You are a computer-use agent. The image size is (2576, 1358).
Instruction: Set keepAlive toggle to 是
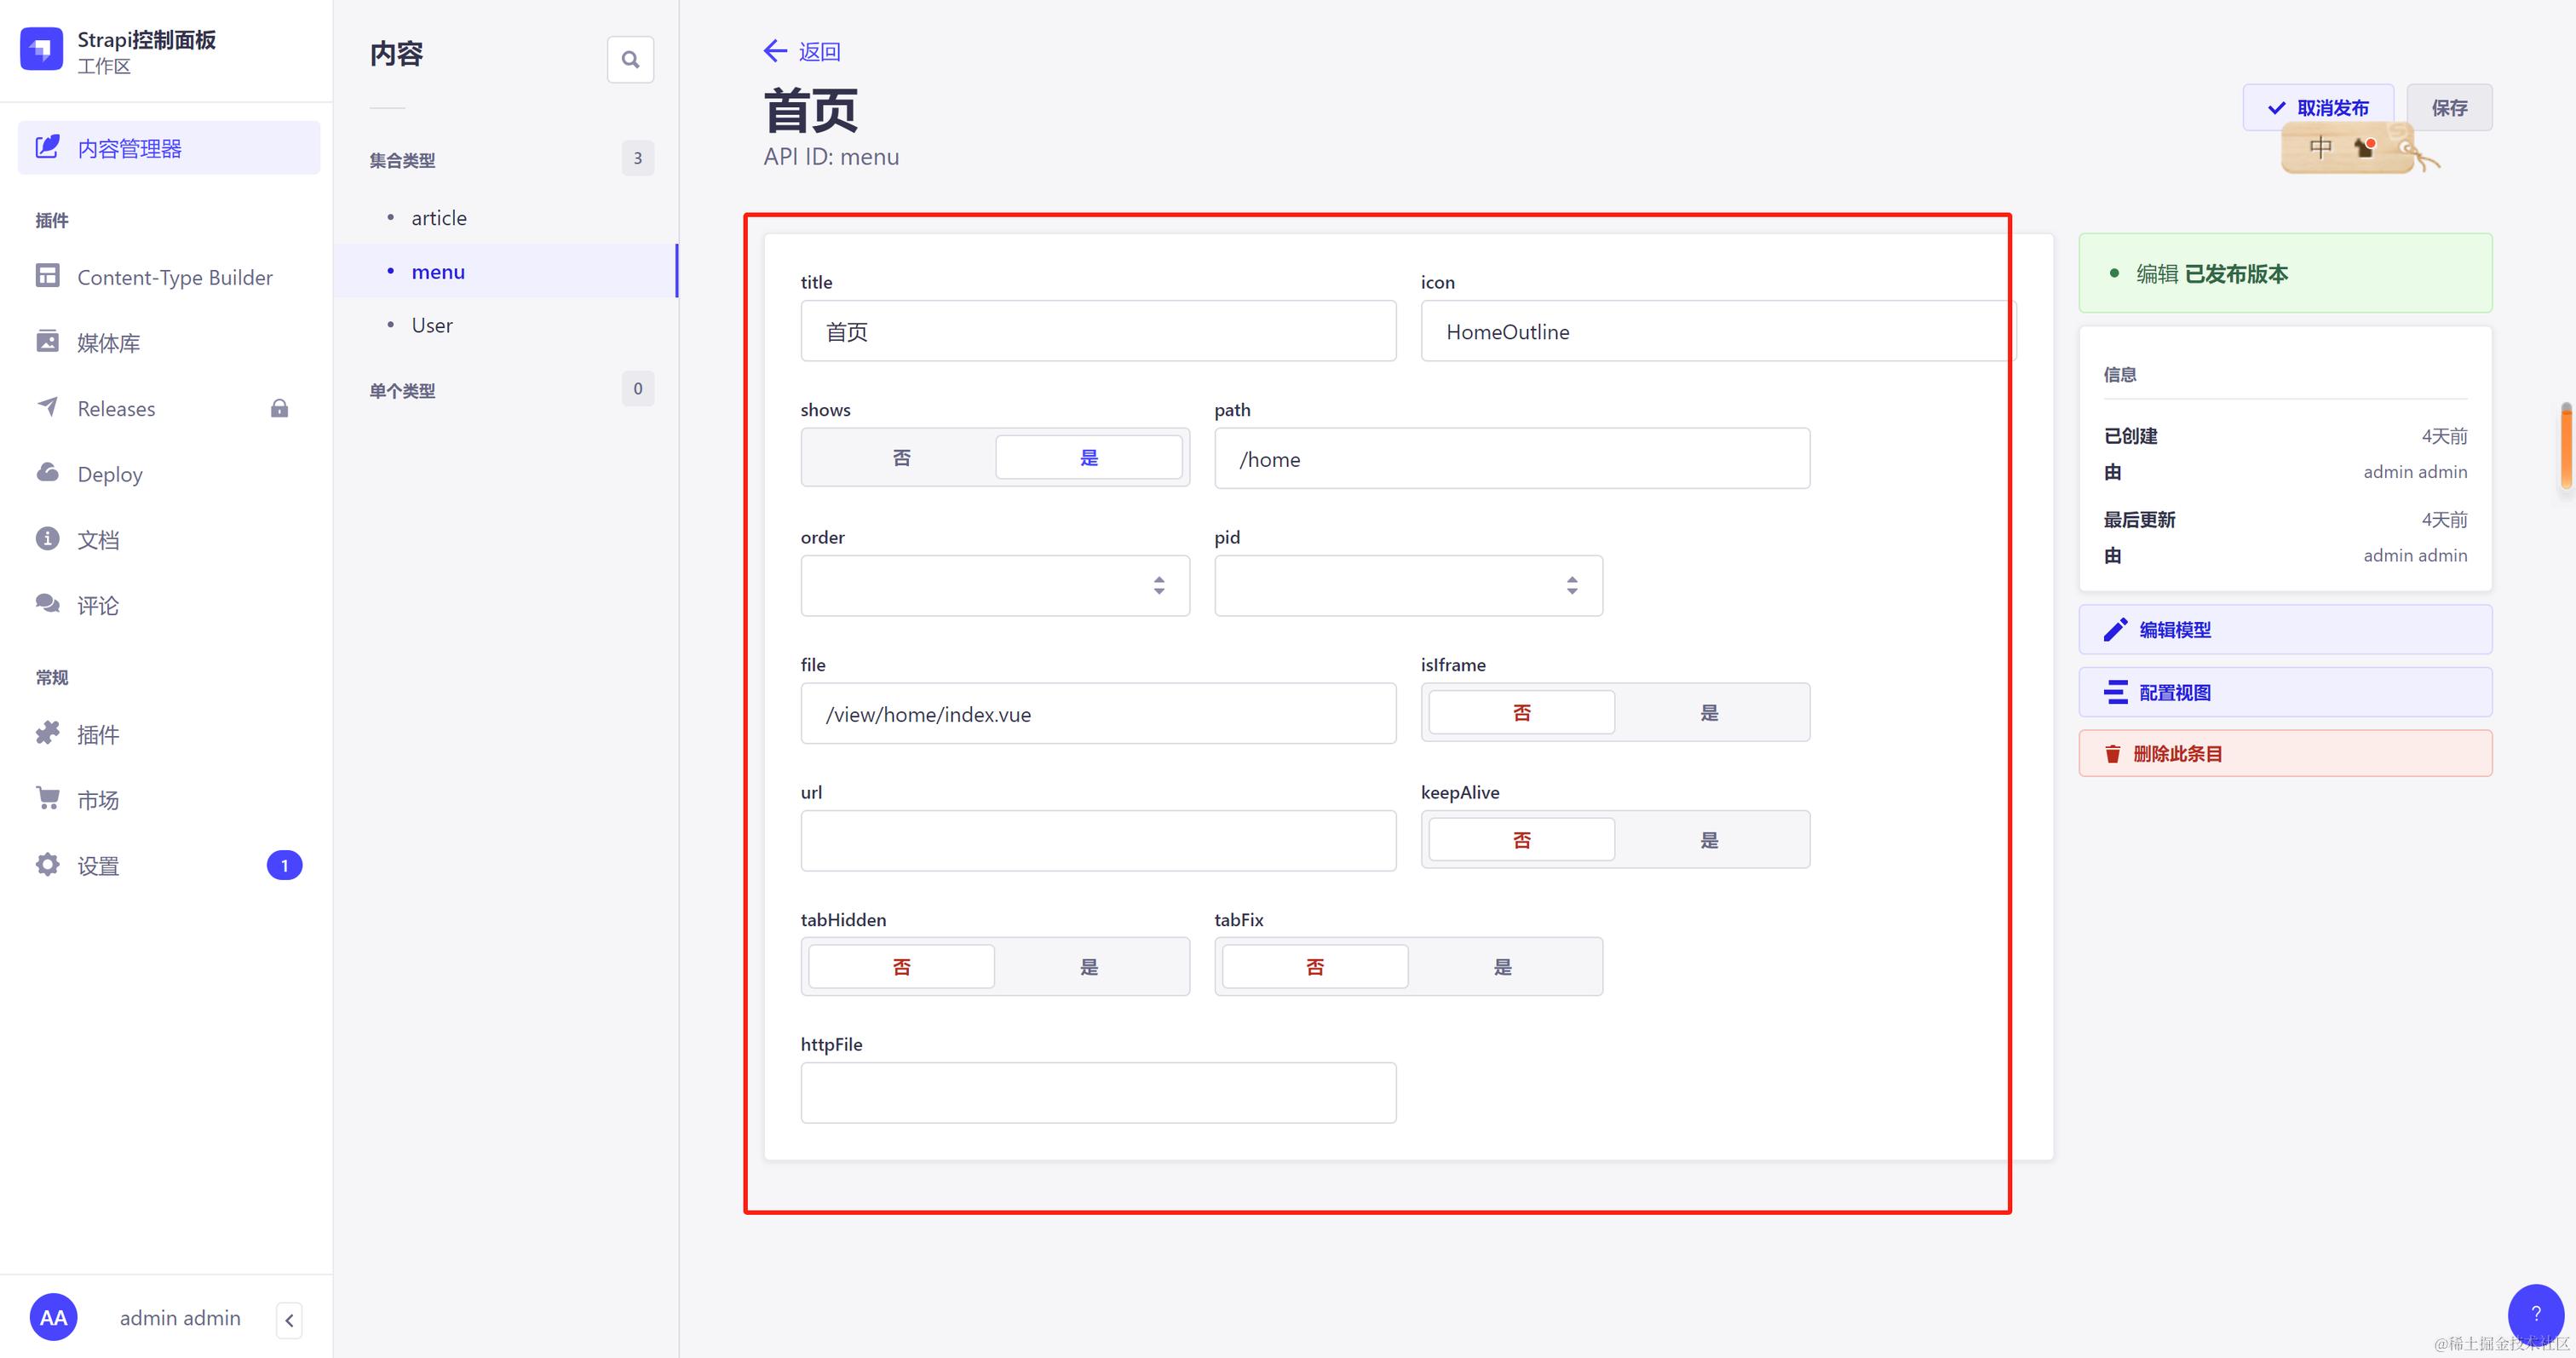(x=1709, y=840)
